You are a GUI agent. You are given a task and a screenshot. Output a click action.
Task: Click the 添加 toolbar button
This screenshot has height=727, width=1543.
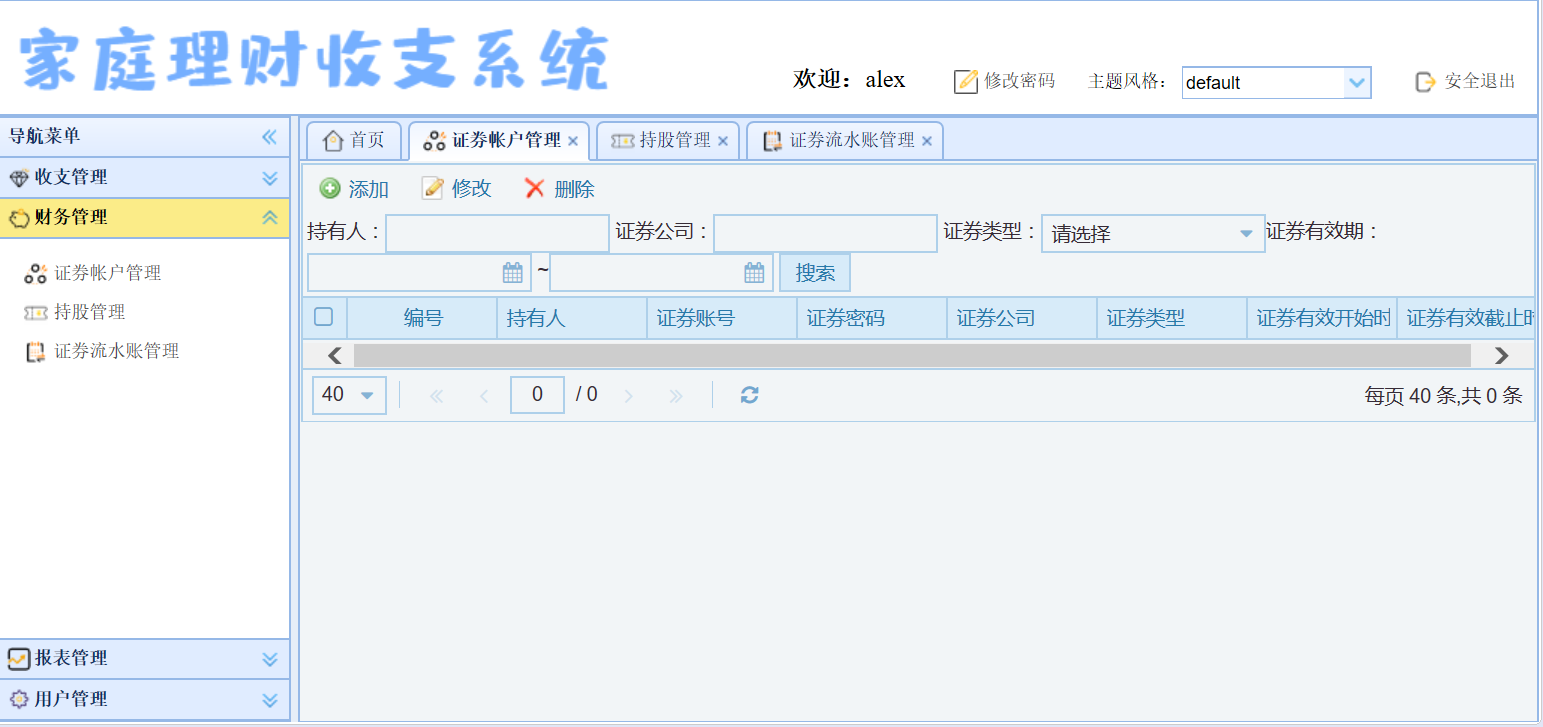(355, 189)
